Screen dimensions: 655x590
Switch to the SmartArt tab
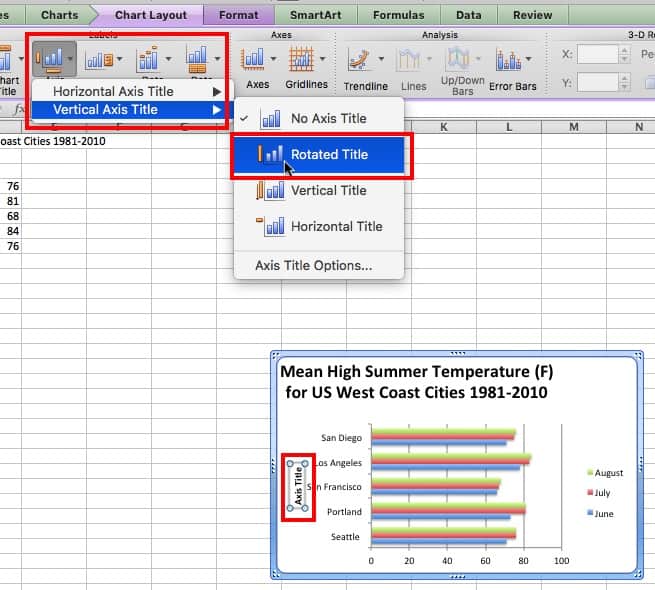tap(313, 15)
